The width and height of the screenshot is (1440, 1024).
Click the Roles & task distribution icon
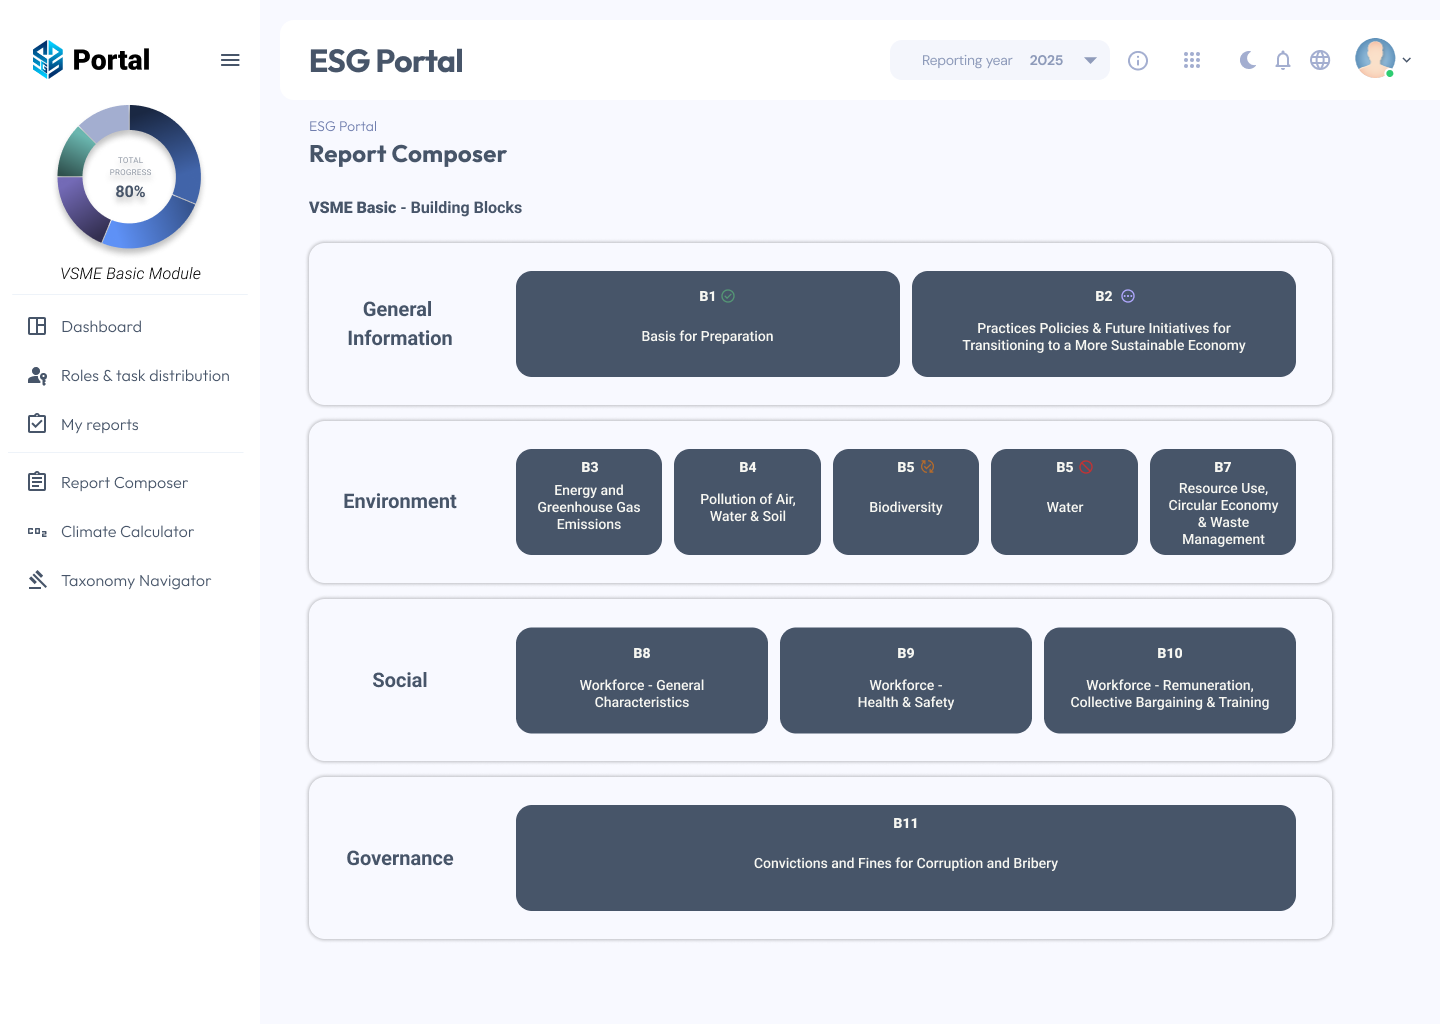[x=37, y=375]
